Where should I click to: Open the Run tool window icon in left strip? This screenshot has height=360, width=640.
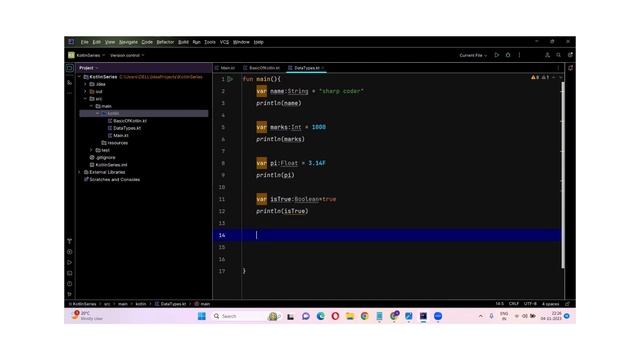pos(70,263)
